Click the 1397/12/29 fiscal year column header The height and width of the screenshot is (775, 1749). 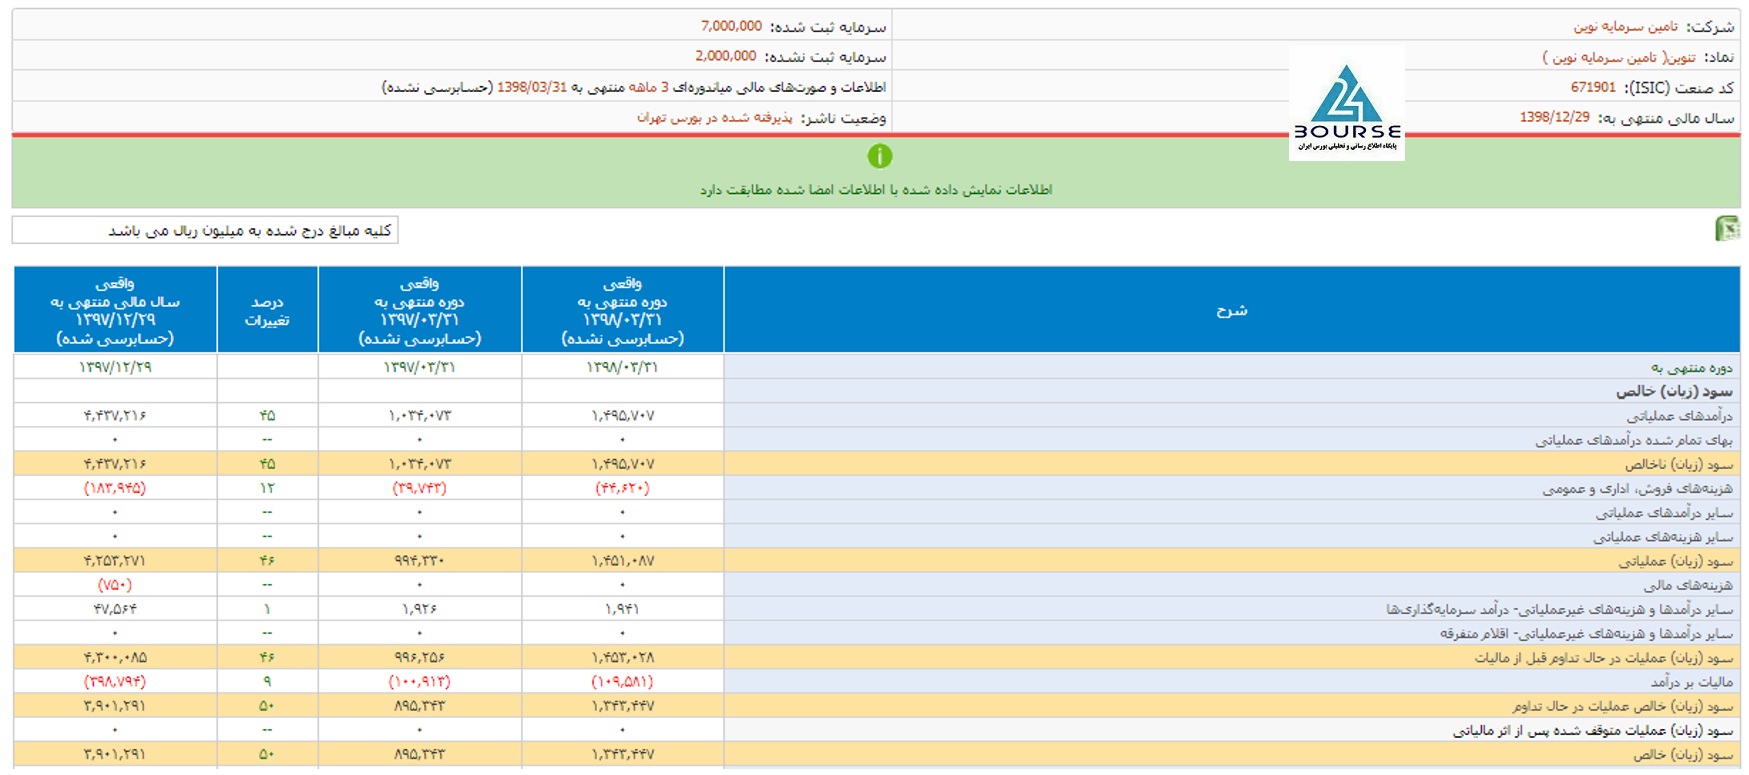(x=115, y=310)
